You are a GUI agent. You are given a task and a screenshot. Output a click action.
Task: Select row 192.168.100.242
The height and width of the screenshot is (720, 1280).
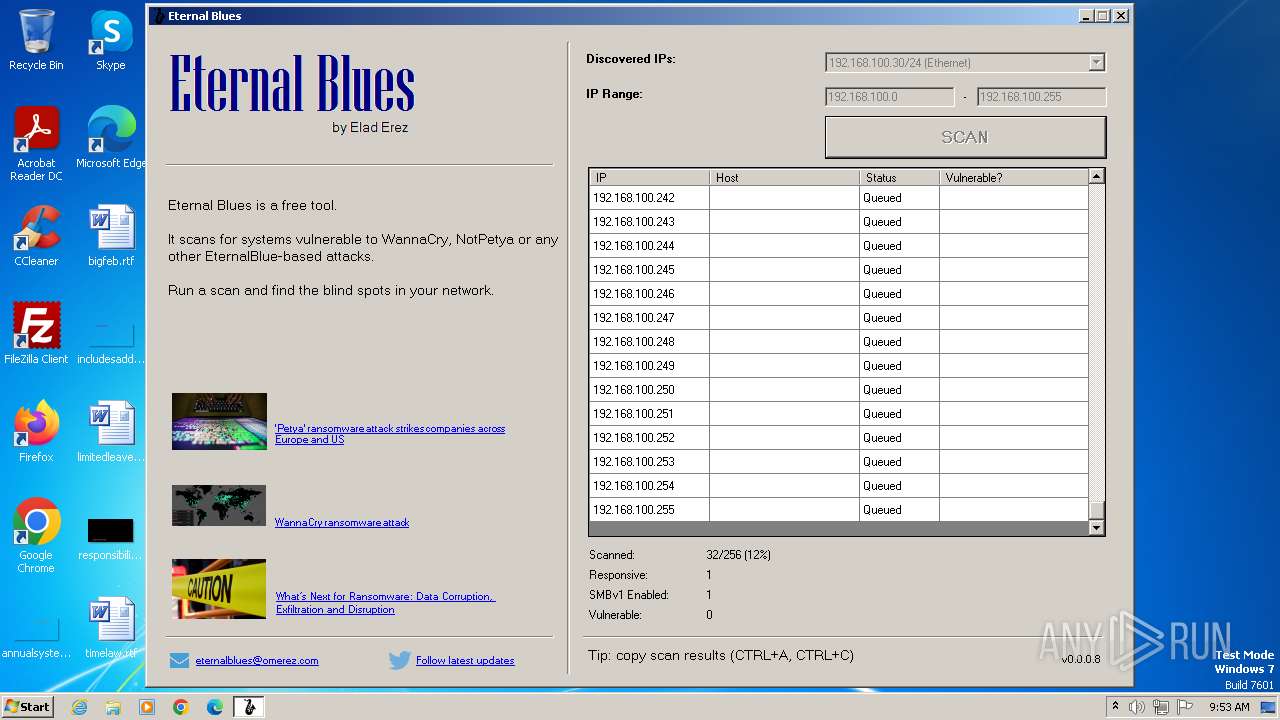tap(839, 198)
